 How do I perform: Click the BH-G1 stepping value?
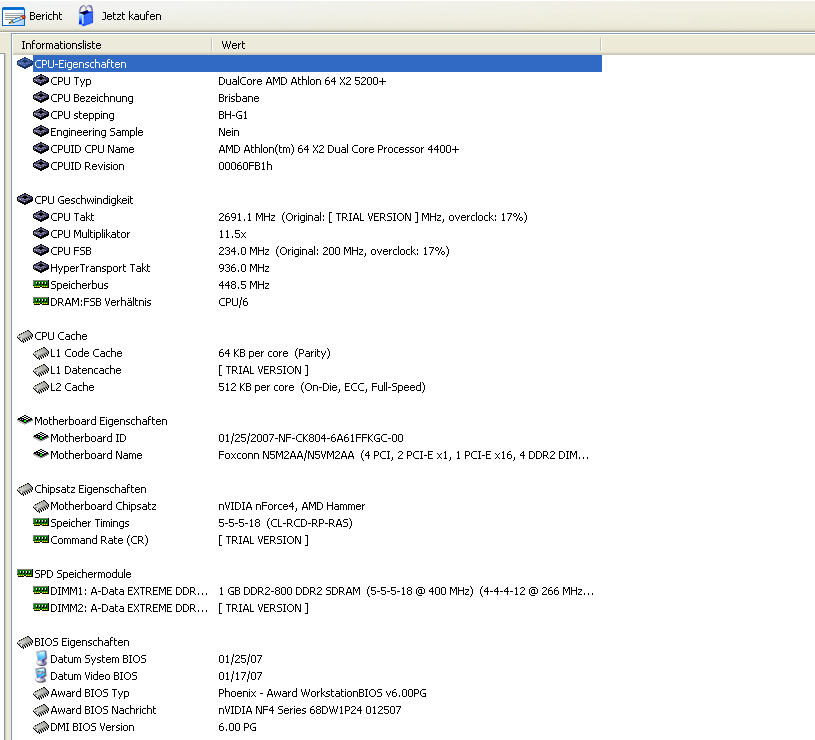233,115
